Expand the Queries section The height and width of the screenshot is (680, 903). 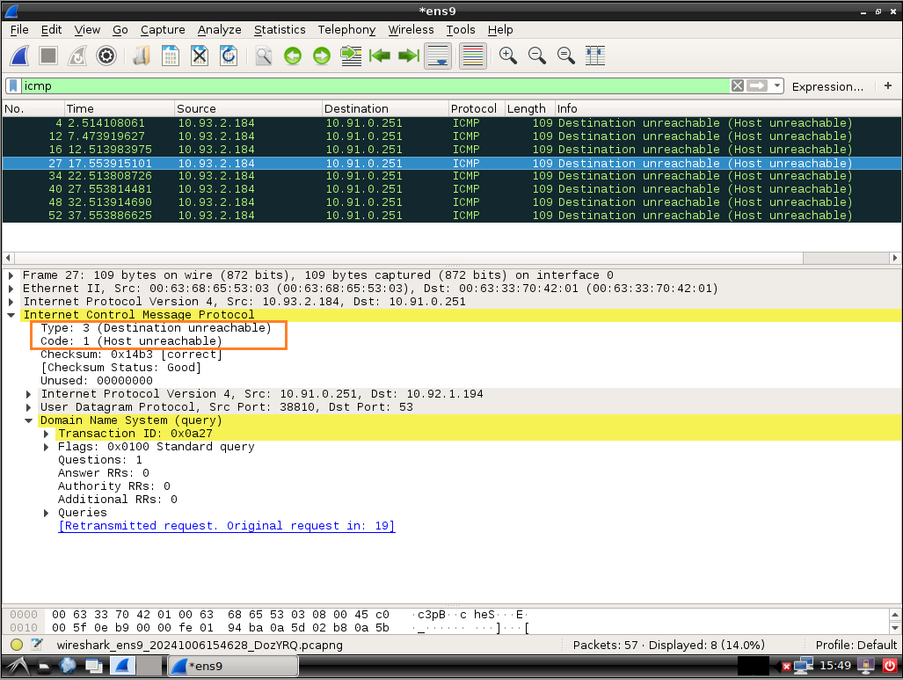coord(47,513)
